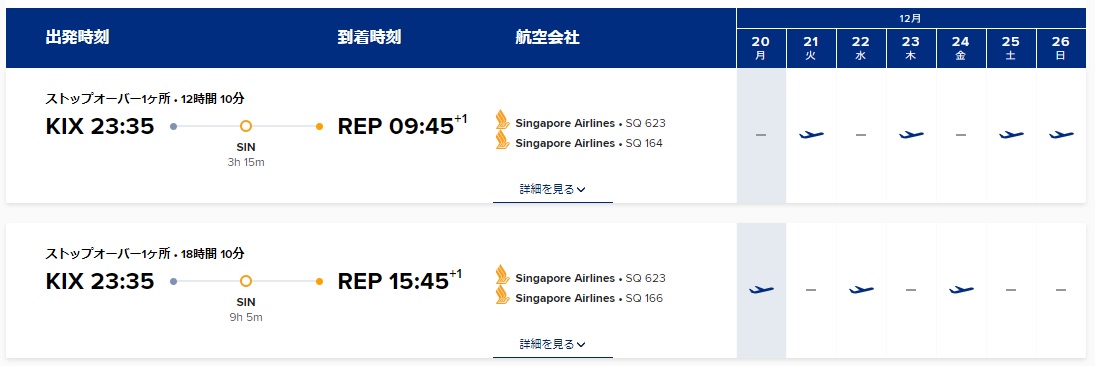This screenshot has width=1095, height=366.
Task: Click the 到着時刻 column heading
Action: (369, 38)
